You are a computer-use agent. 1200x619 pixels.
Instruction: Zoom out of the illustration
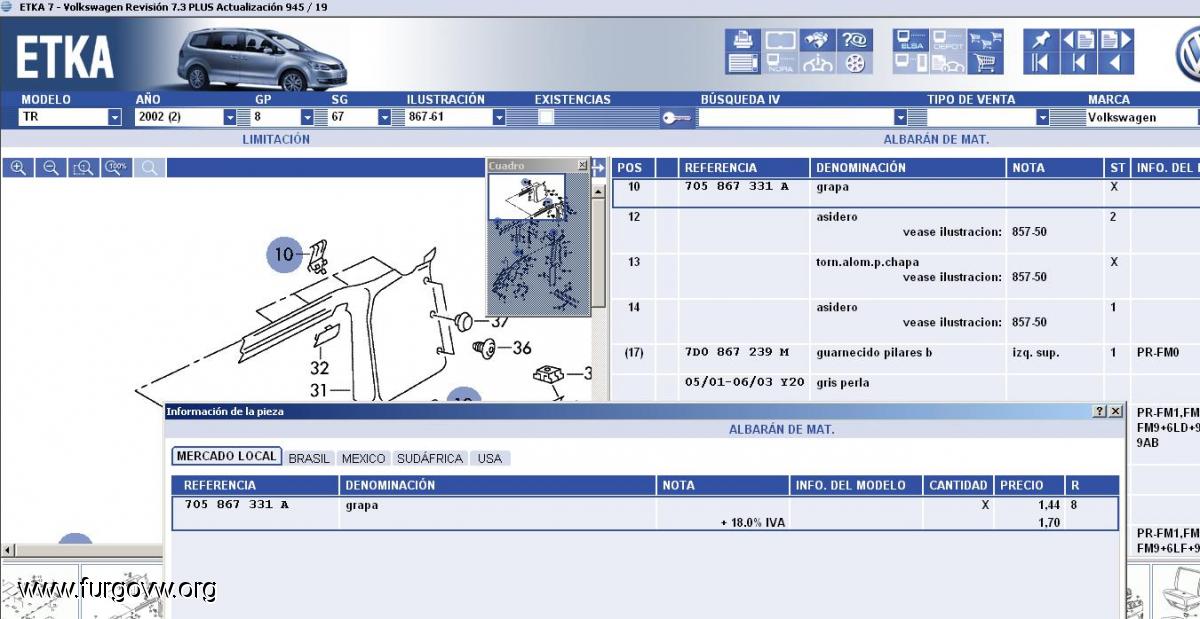50,168
